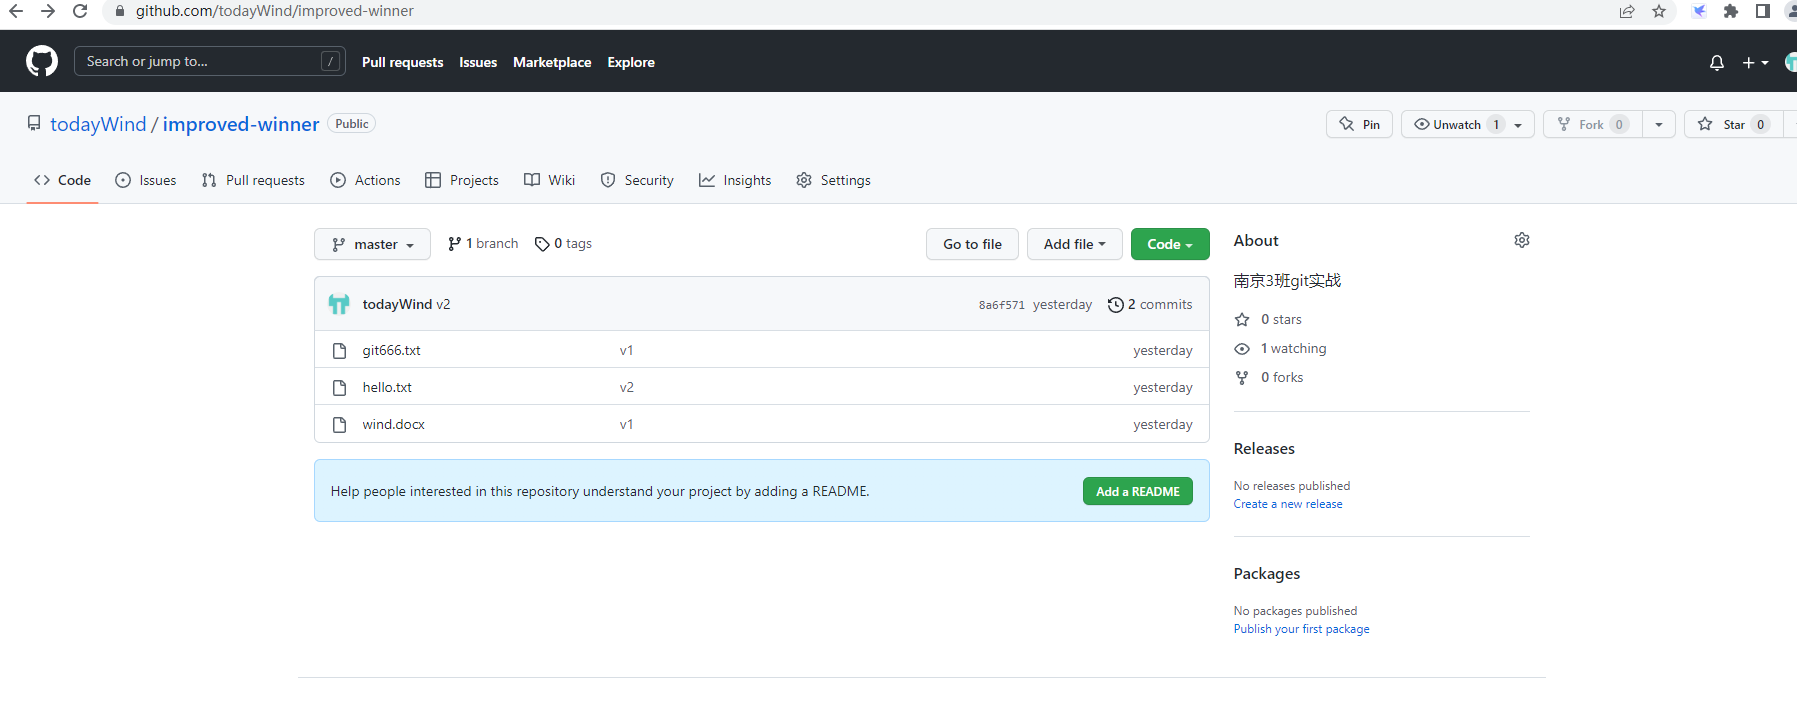This screenshot has height=715, width=1797.
Task: Click Create a new release link
Action: [1287, 504]
